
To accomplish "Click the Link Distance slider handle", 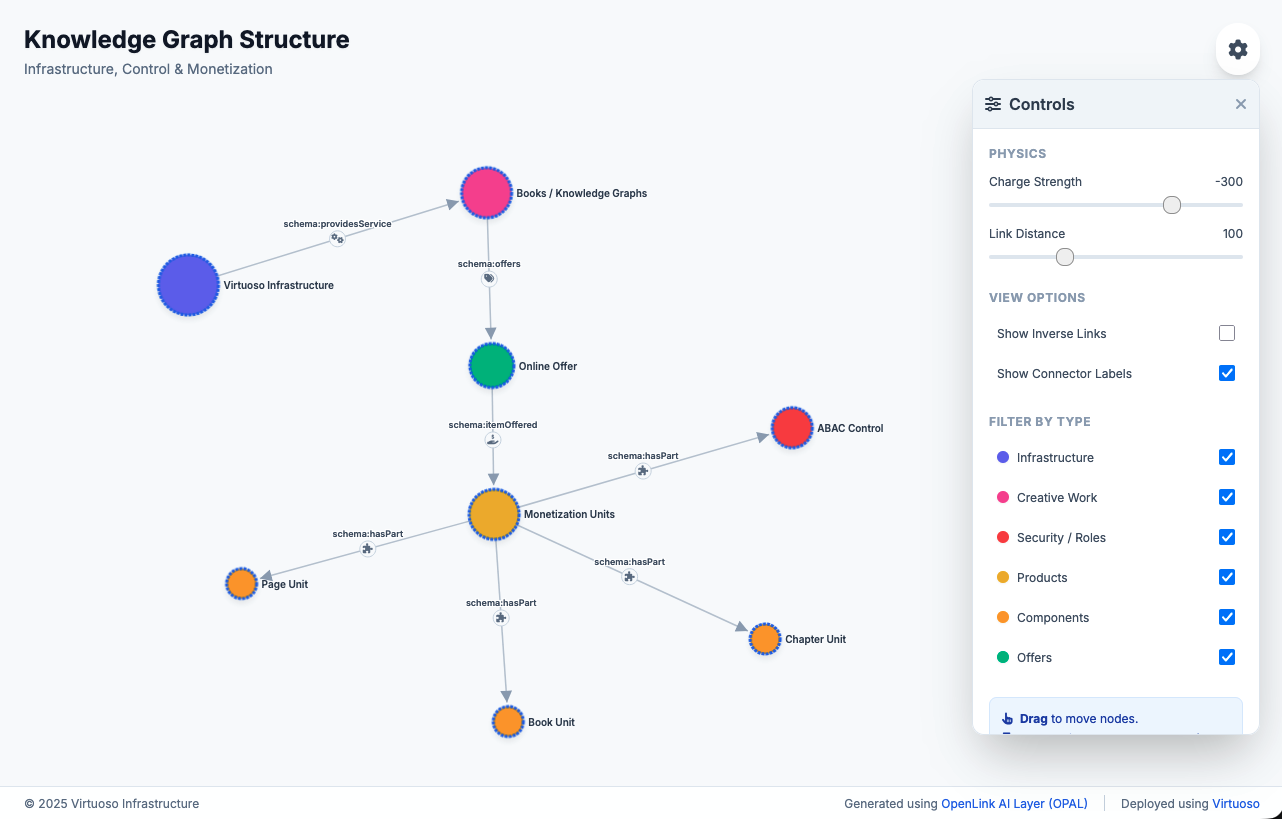I will pyautogui.click(x=1065, y=257).
